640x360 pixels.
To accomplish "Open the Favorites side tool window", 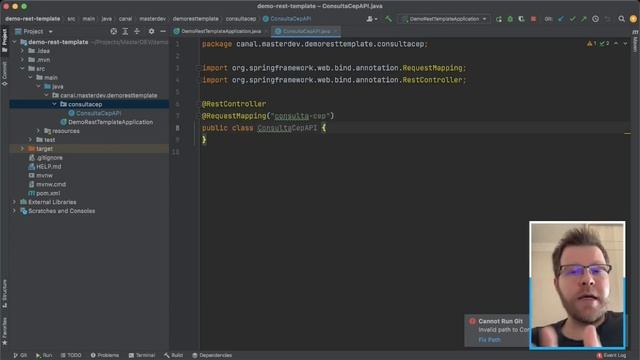I will coord(4,331).
